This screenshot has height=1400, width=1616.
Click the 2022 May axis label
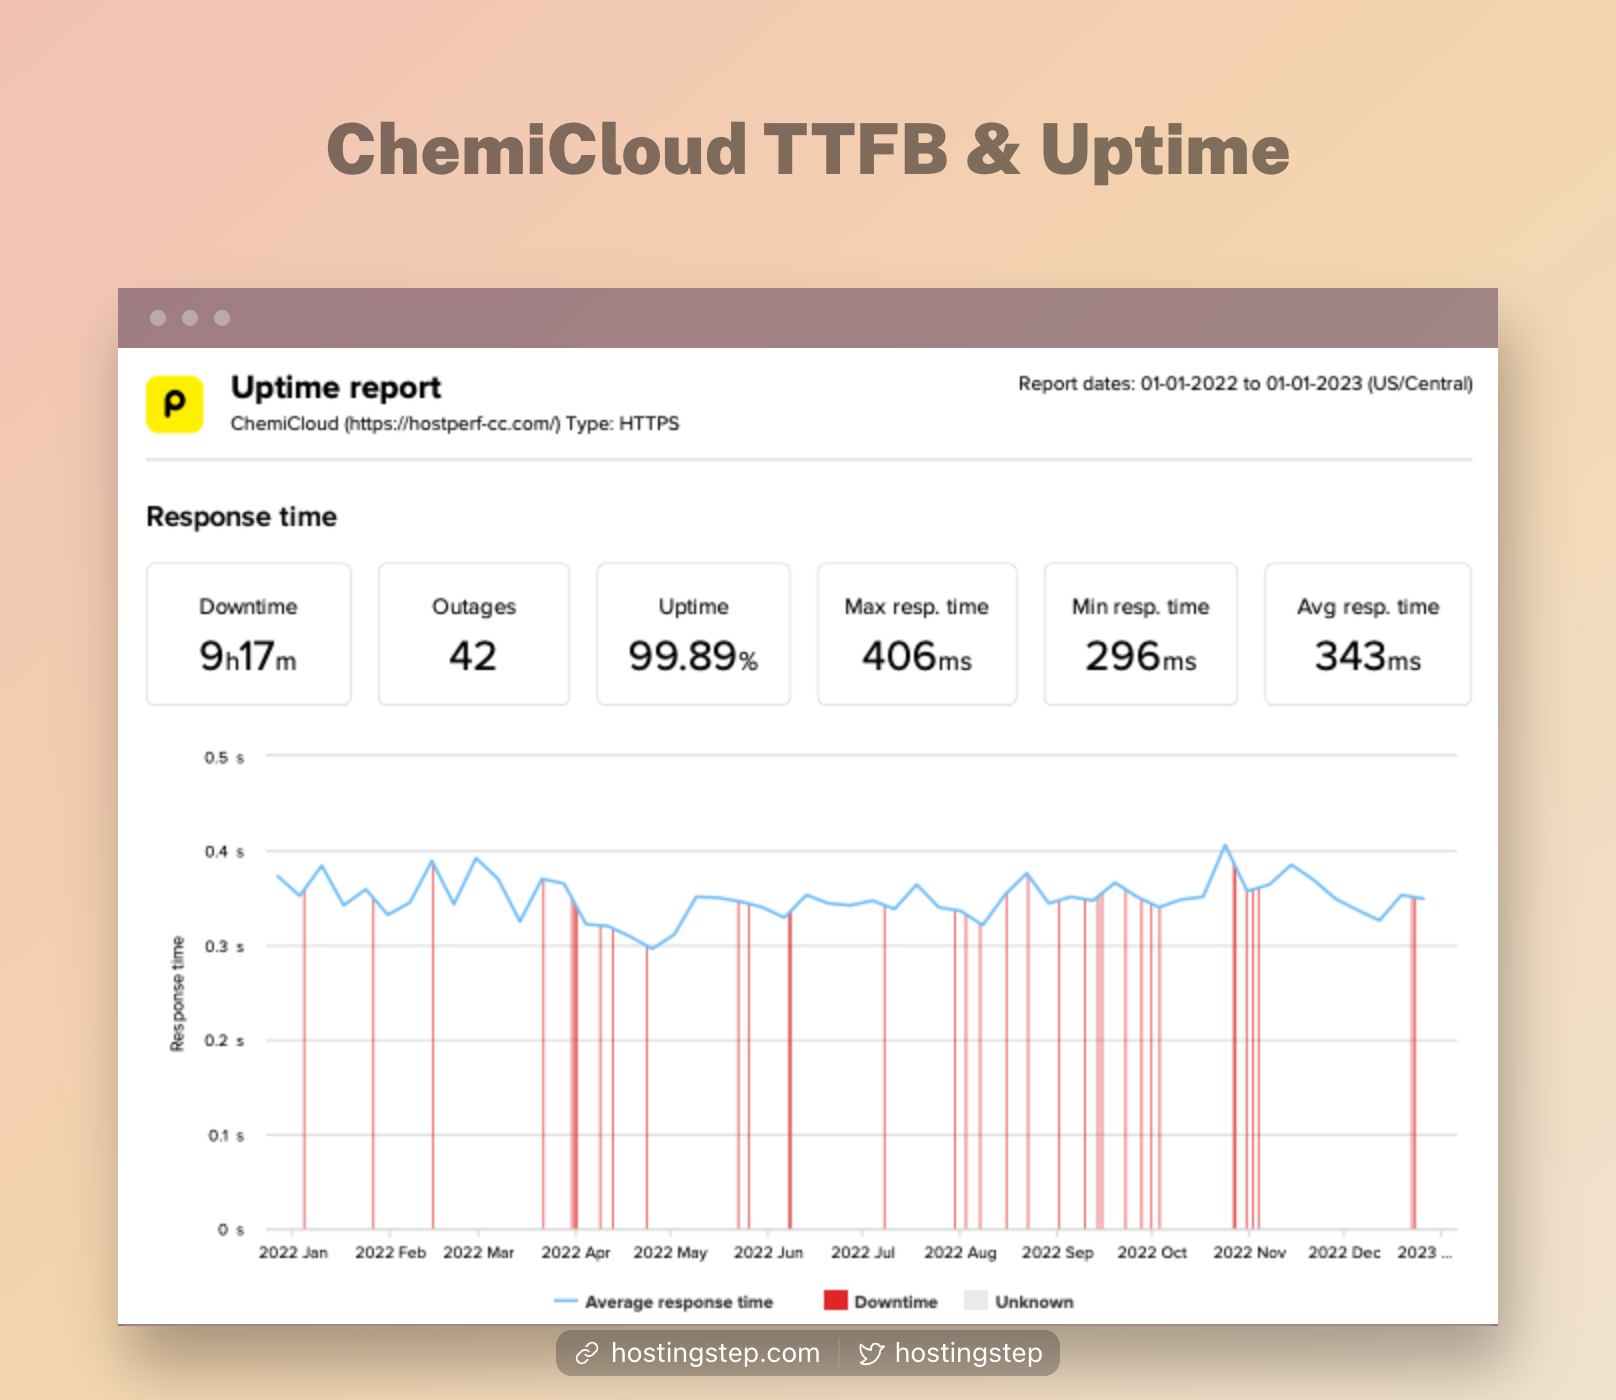click(x=670, y=1252)
